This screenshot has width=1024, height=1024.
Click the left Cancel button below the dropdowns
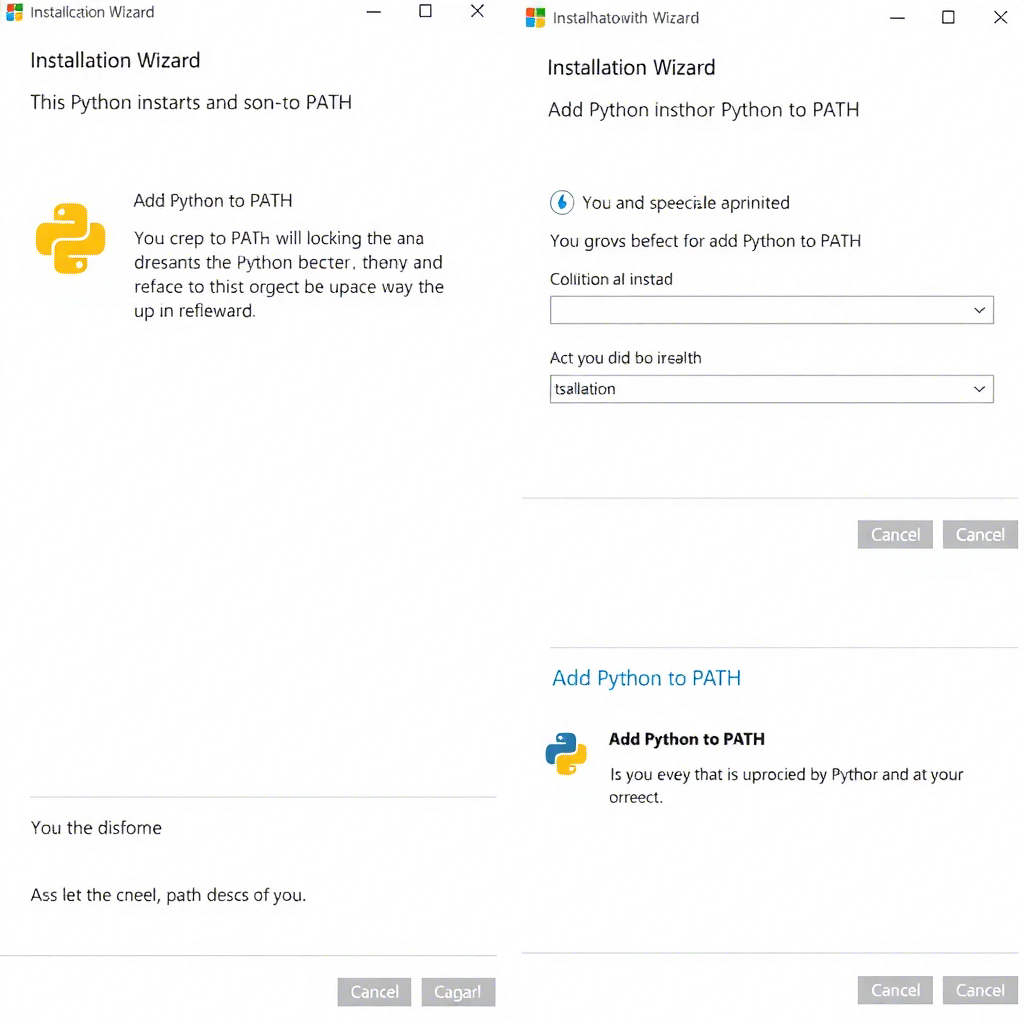[x=895, y=535]
